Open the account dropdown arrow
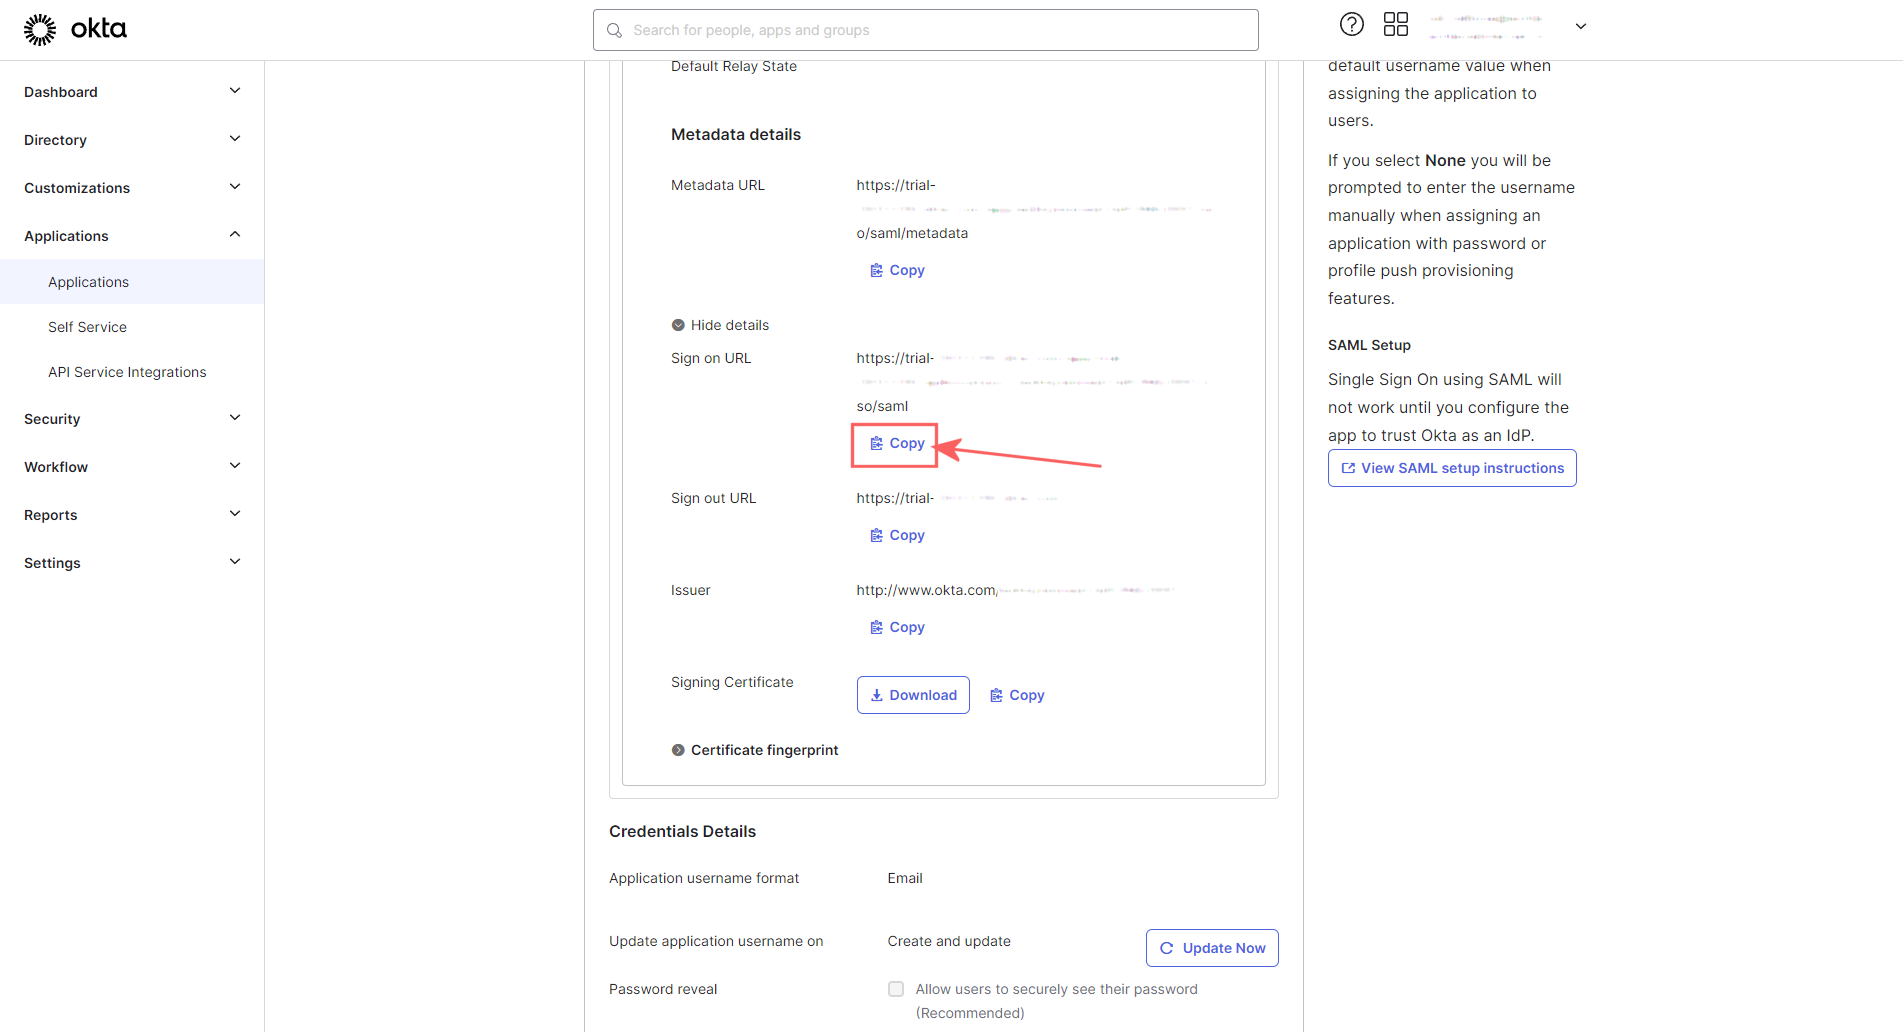Image resolution: width=1903 pixels, height=1032 pixels. pyautogui.click(x=1581, y=26)
